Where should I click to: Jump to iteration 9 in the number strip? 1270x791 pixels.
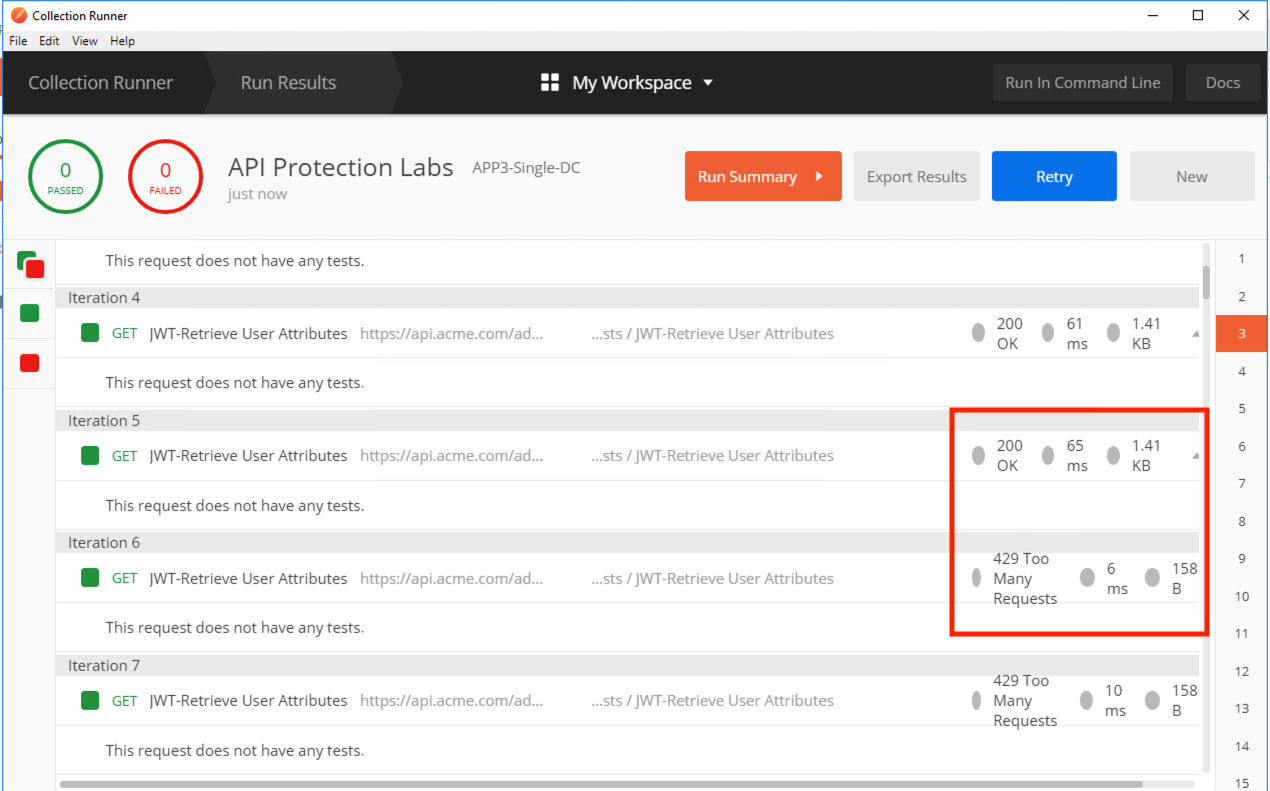(x=1242, y=559)
